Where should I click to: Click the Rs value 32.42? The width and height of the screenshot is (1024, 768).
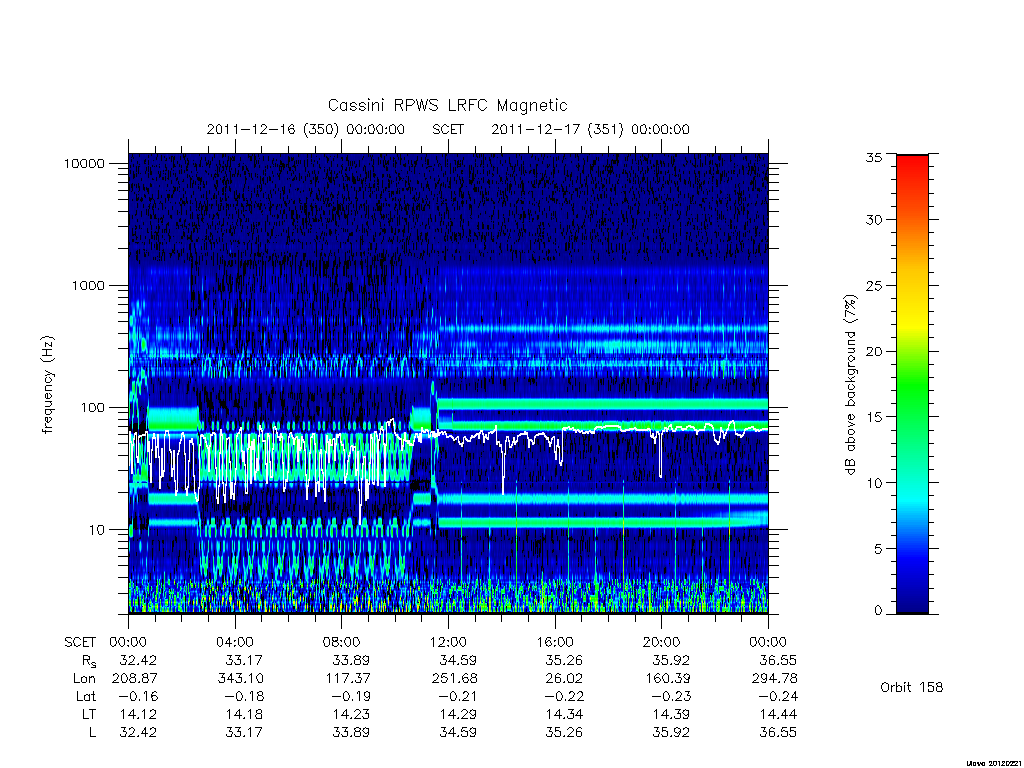pyautogui.click(x=138, y=660)
